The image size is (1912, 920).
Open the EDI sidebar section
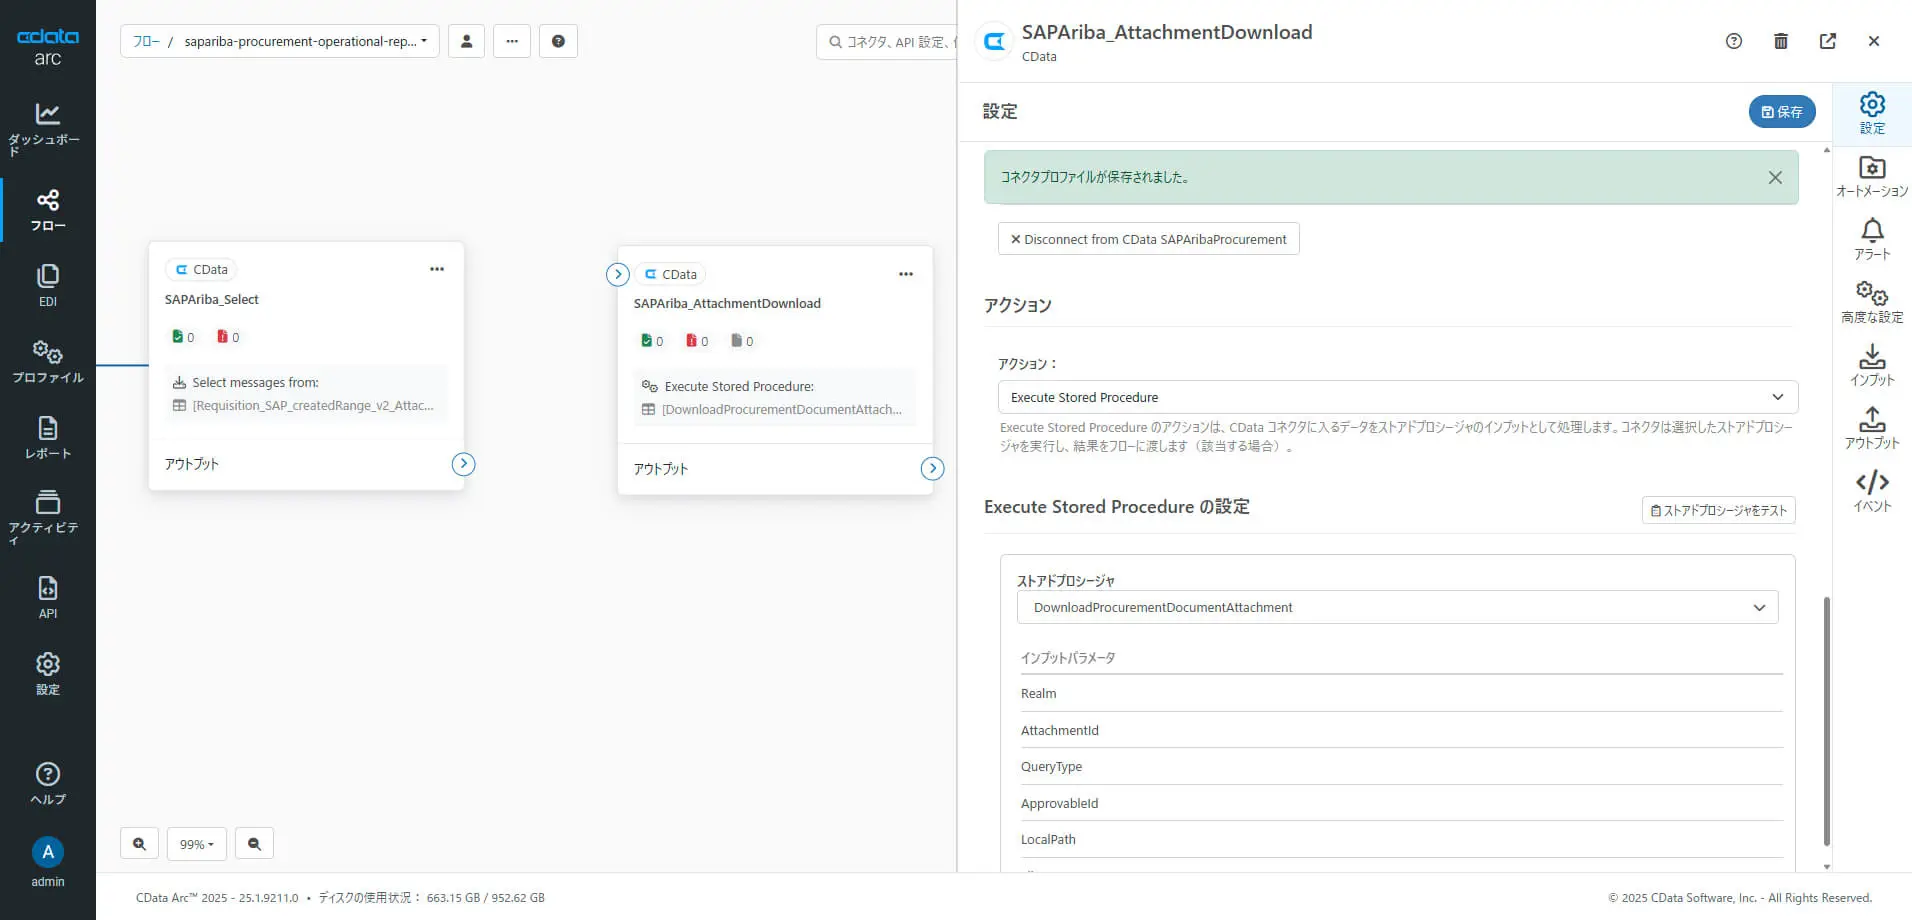coord(47,285)
